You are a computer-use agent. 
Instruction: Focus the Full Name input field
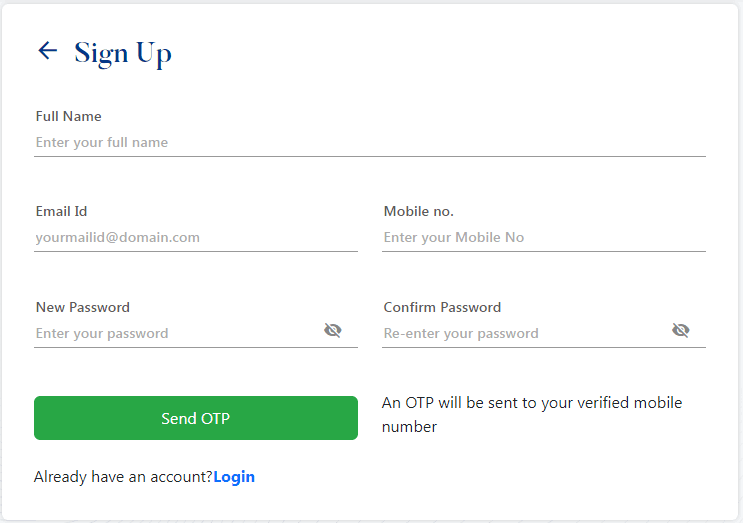point(370,143)
